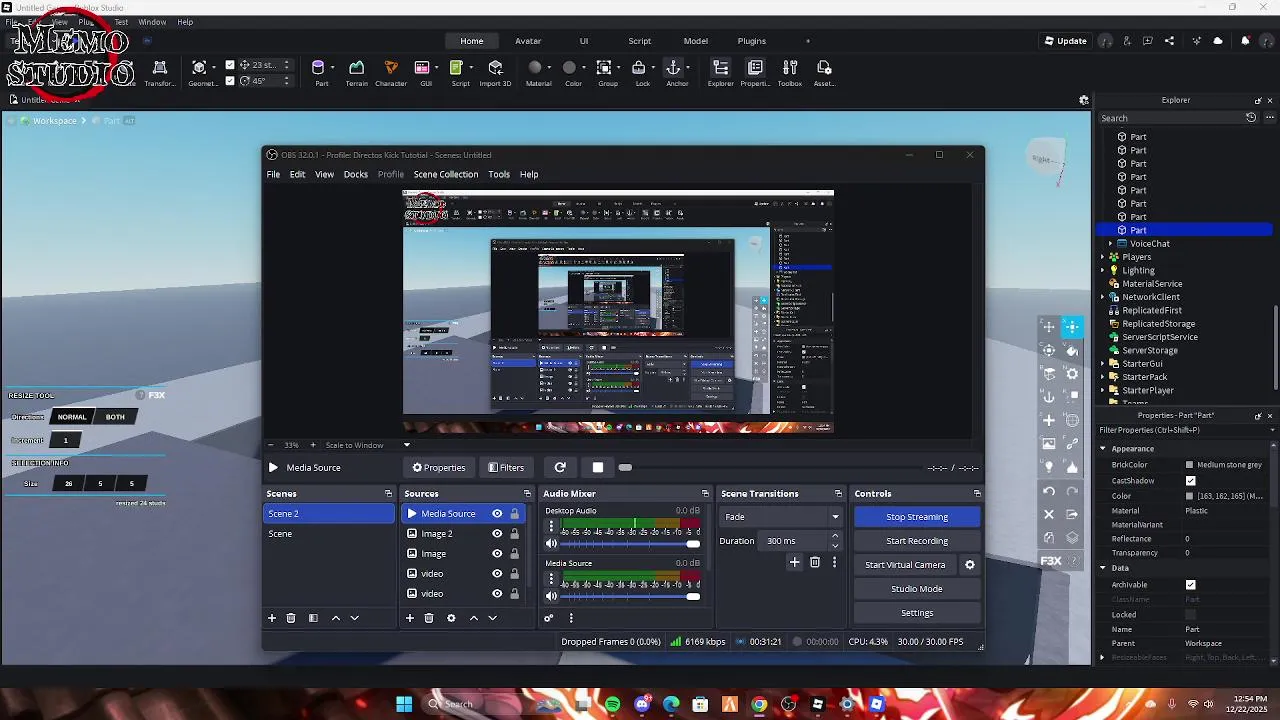Toggle the Locked property checkbox

[1190, 615]
